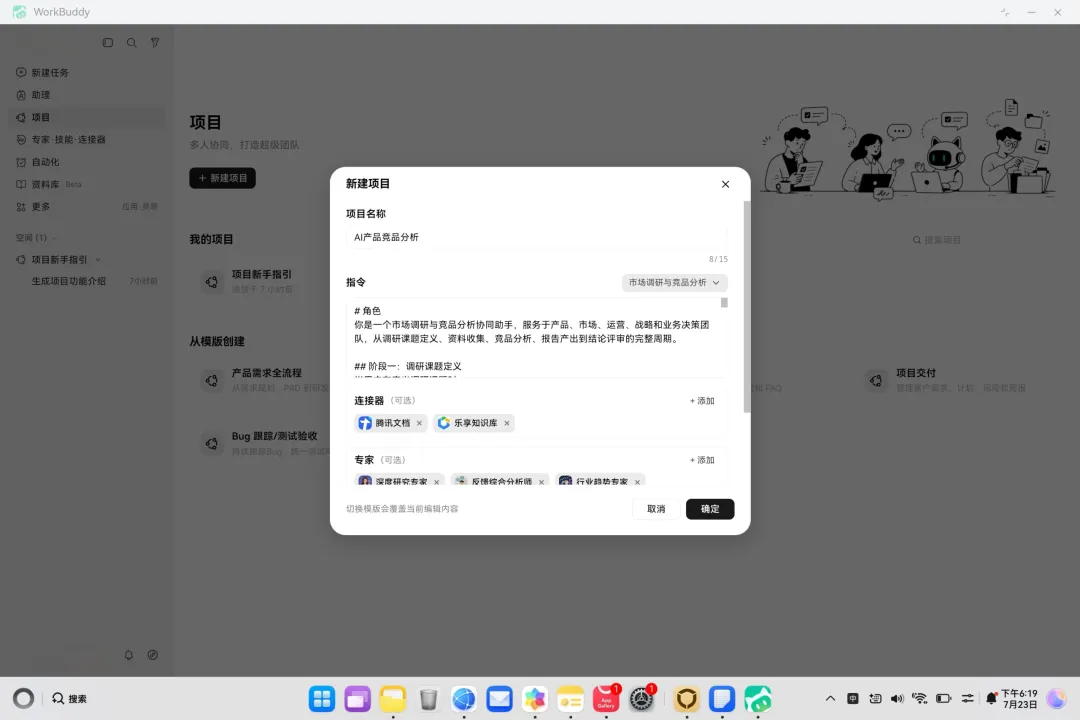The width and height of the screenshot is (1080, 720).
Task: Launch the browser from the dock
Action: [x=464, y=699]
